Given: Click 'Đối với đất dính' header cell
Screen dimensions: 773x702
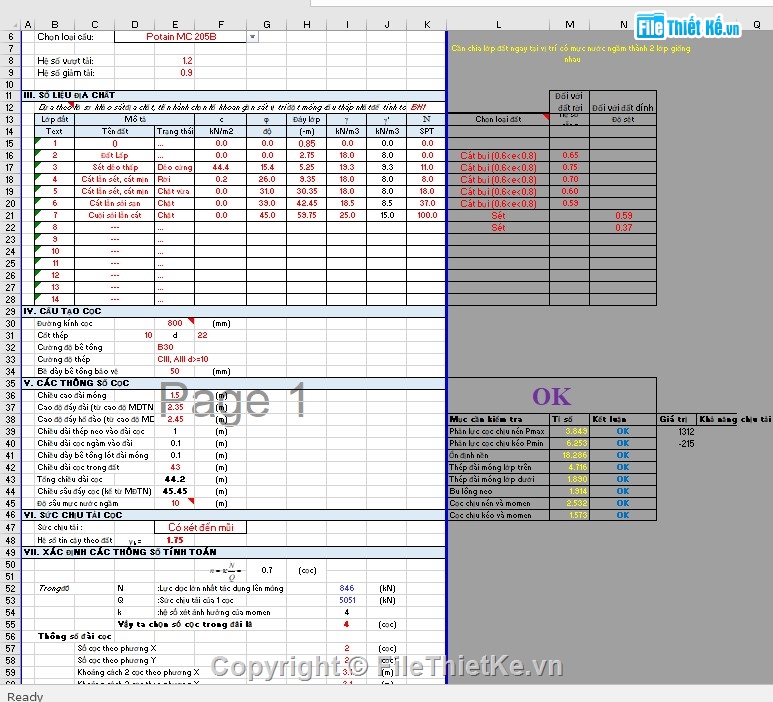Looking at the screenshot, I should [623, 107].
